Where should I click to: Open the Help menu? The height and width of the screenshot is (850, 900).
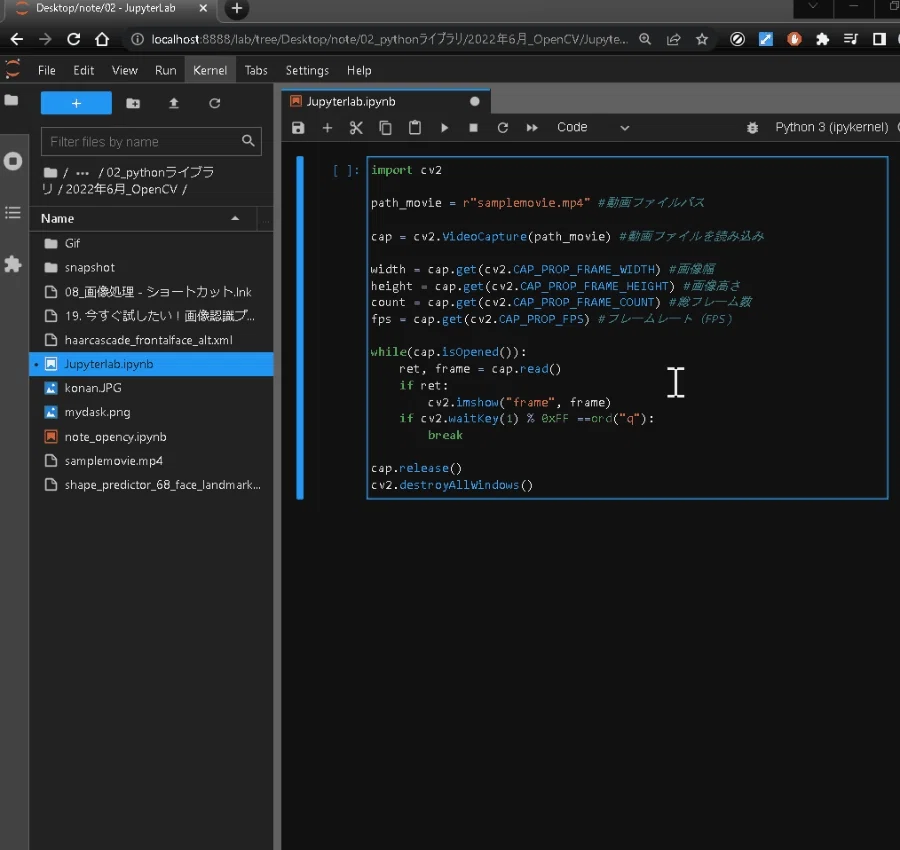(359, 71)
